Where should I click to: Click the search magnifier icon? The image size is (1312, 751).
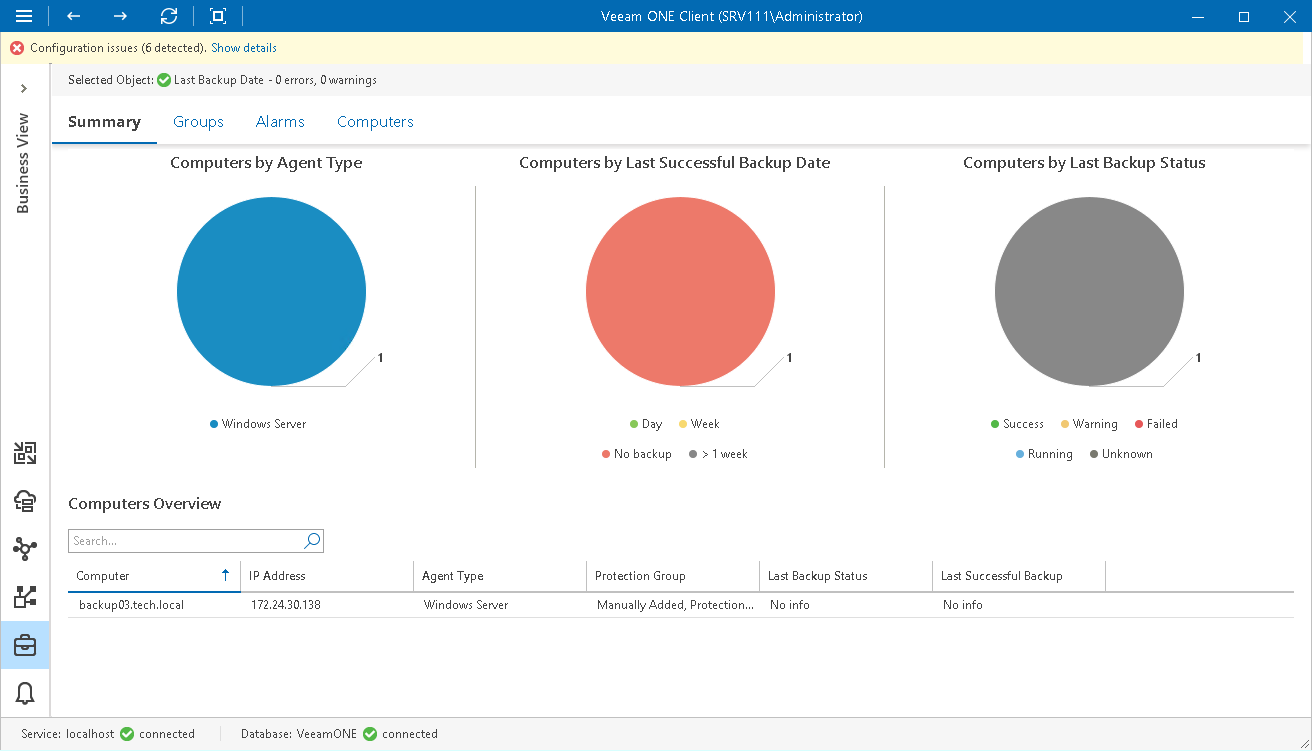tap(312, 541)
